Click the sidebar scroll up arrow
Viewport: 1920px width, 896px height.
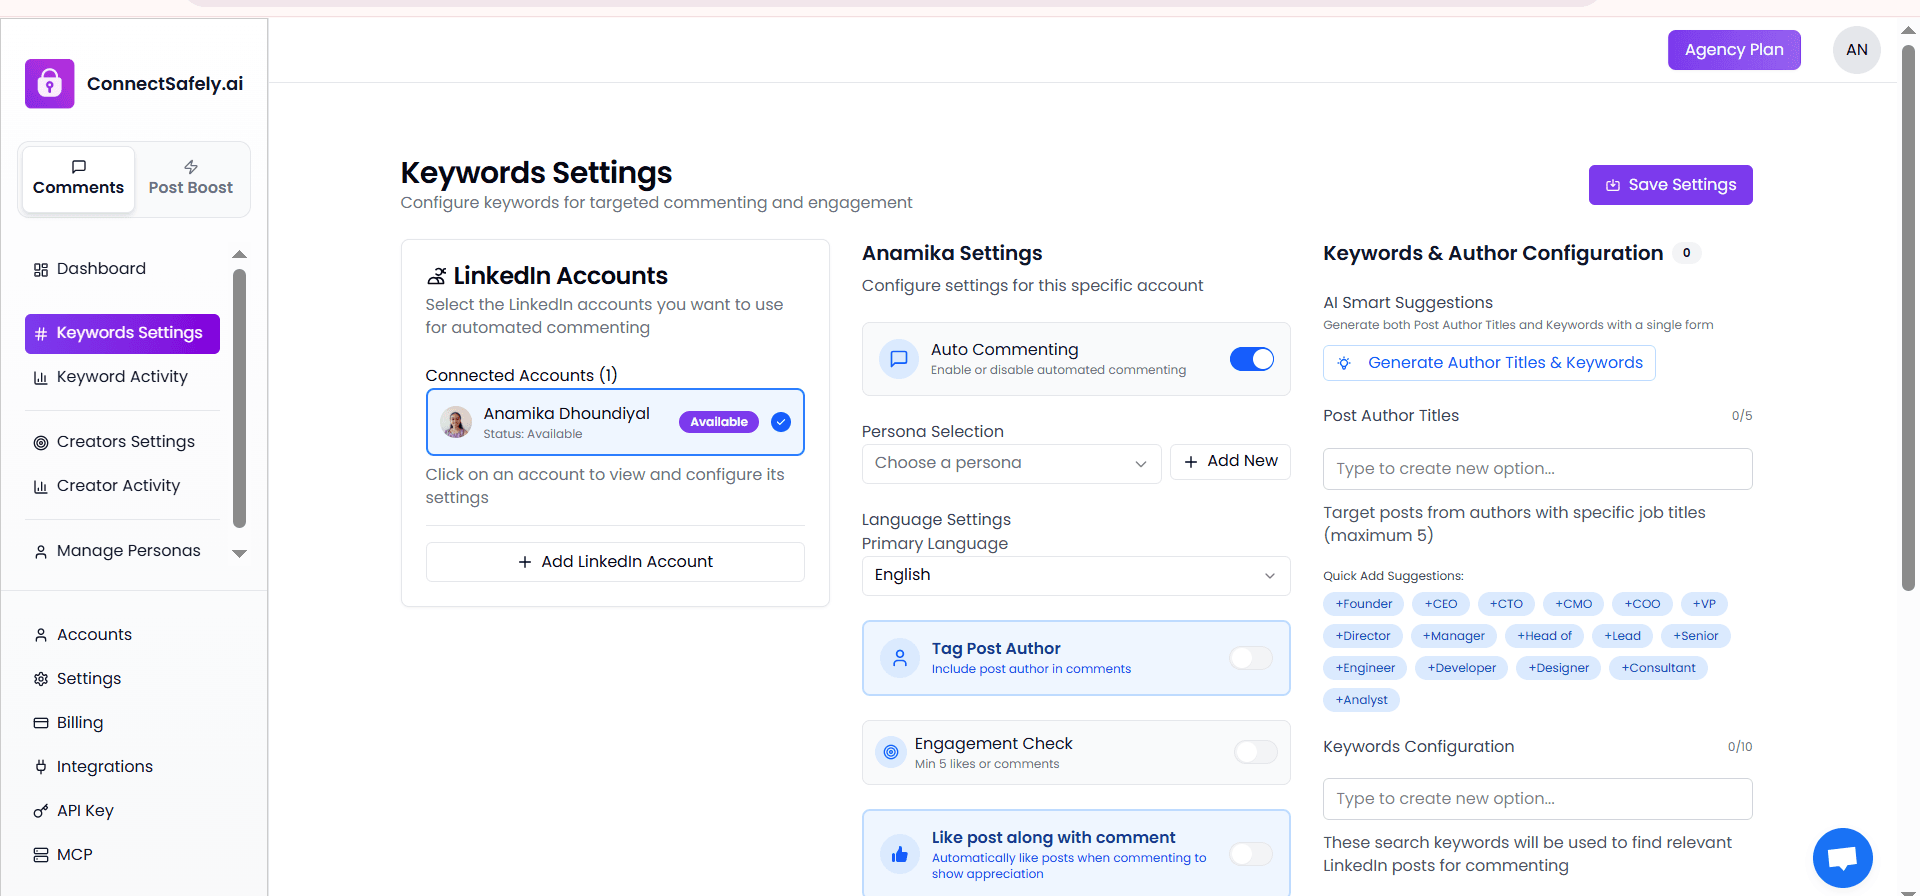(x=239, y=254)
